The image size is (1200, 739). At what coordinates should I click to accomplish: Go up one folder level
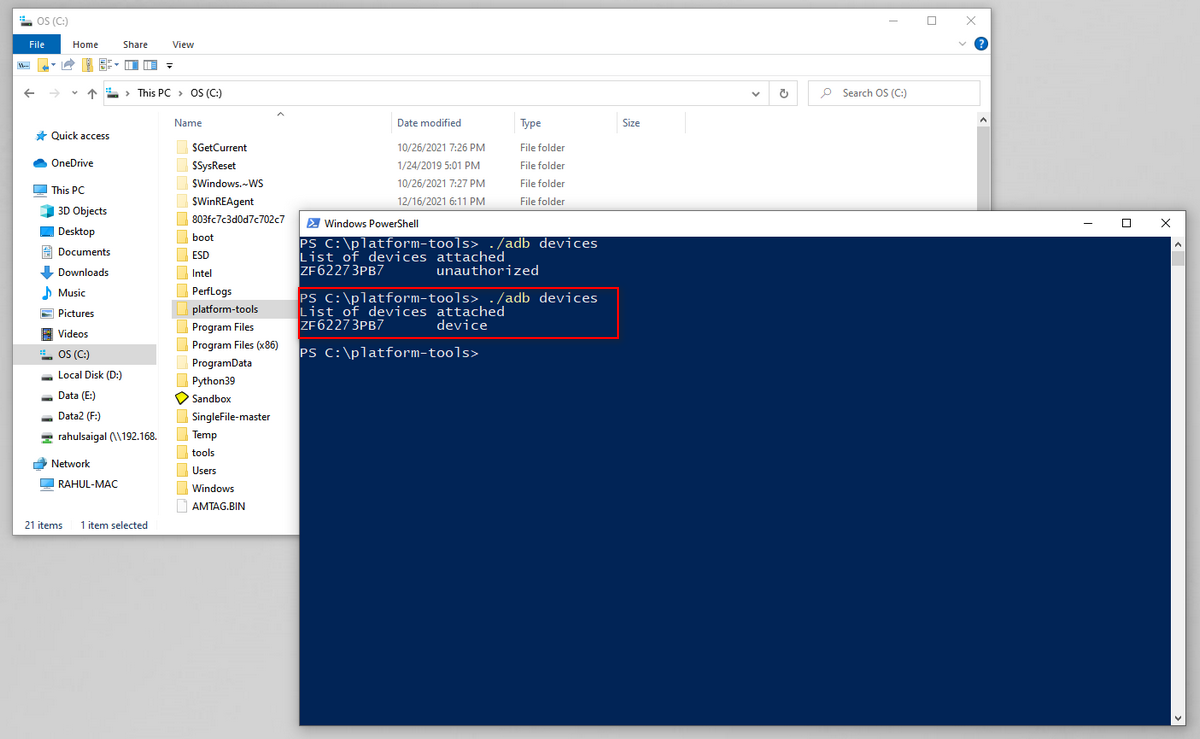tap(92, 93)
